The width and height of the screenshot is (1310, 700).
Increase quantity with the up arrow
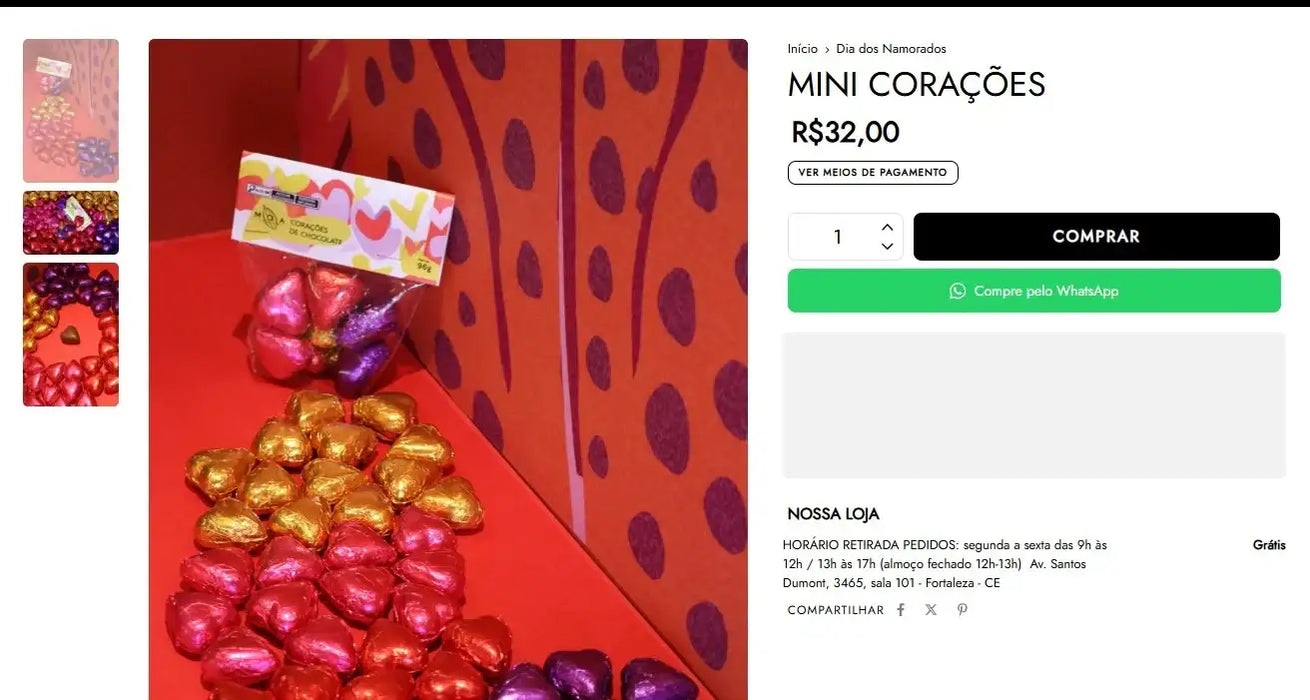(887, 227)
